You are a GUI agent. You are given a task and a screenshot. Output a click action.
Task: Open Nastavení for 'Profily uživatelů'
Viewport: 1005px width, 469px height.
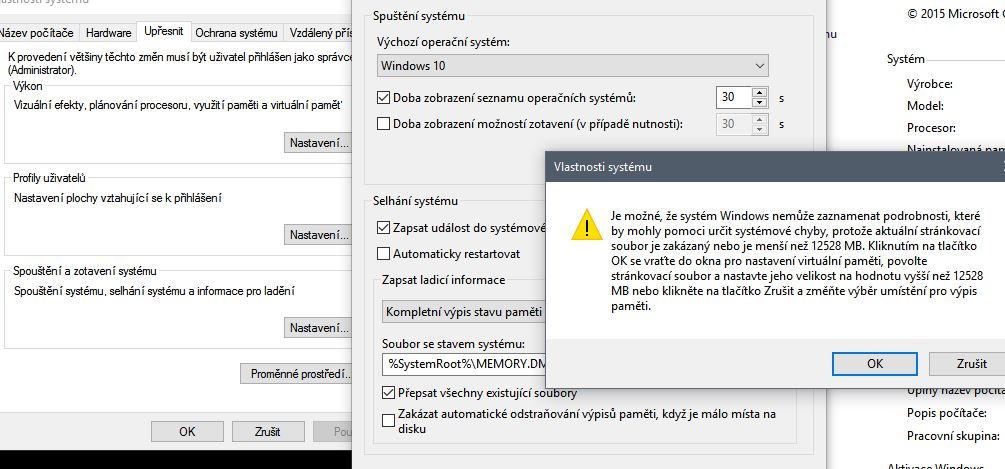[x=318, y=235]
